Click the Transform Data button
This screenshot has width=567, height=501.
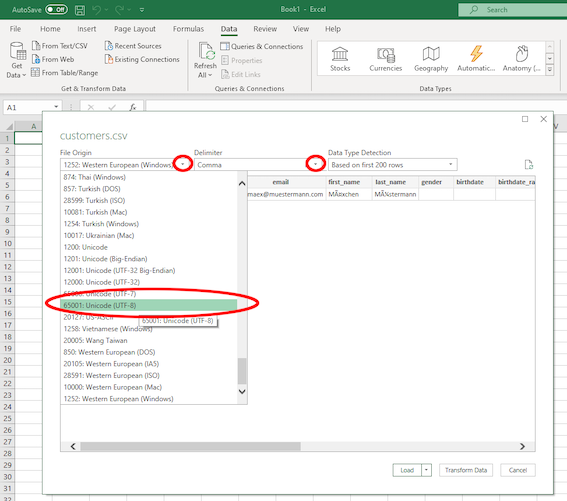click(x=466, y=470)
